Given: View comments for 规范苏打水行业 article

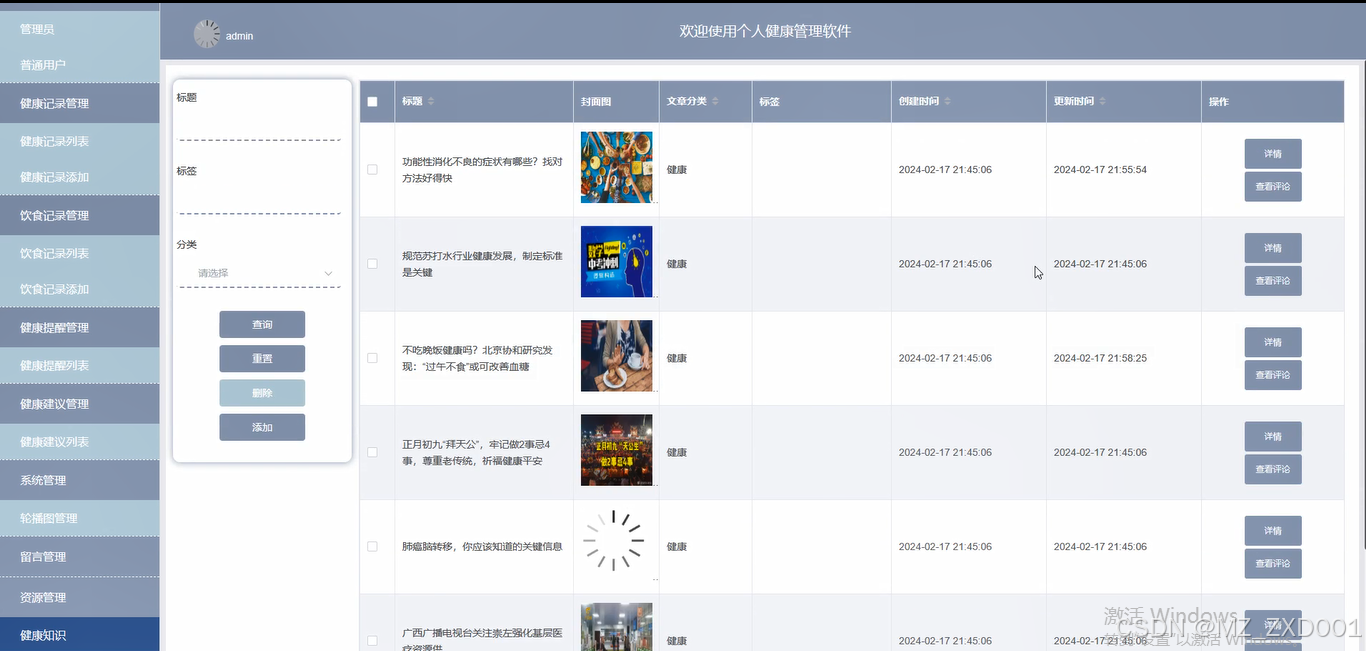Looking at the screenshot, I should pyautogui.click(x=1273, y=281).
